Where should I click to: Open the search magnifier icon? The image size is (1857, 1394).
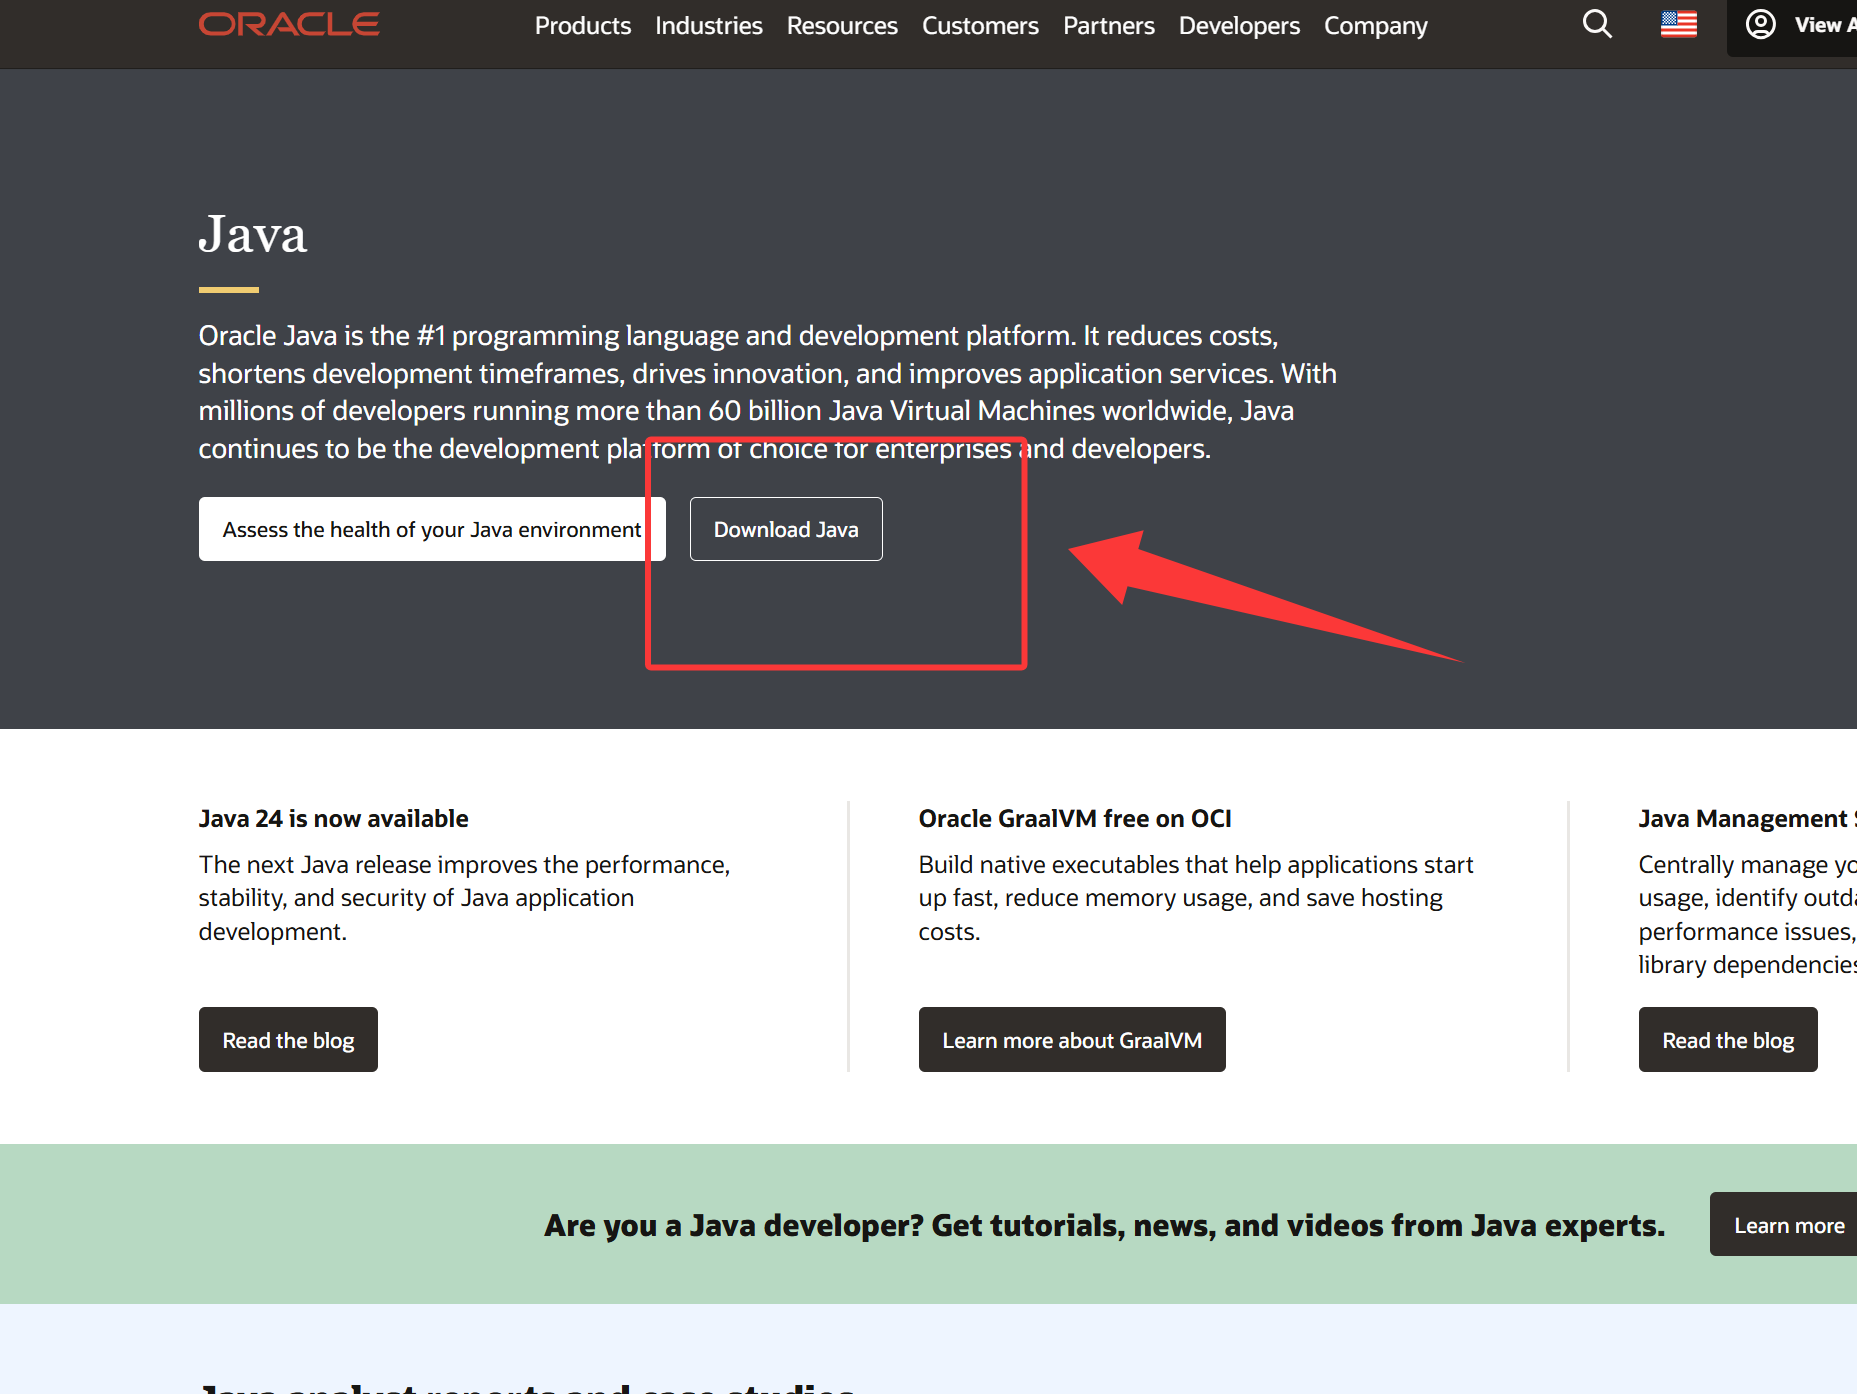coord(1597,24)
